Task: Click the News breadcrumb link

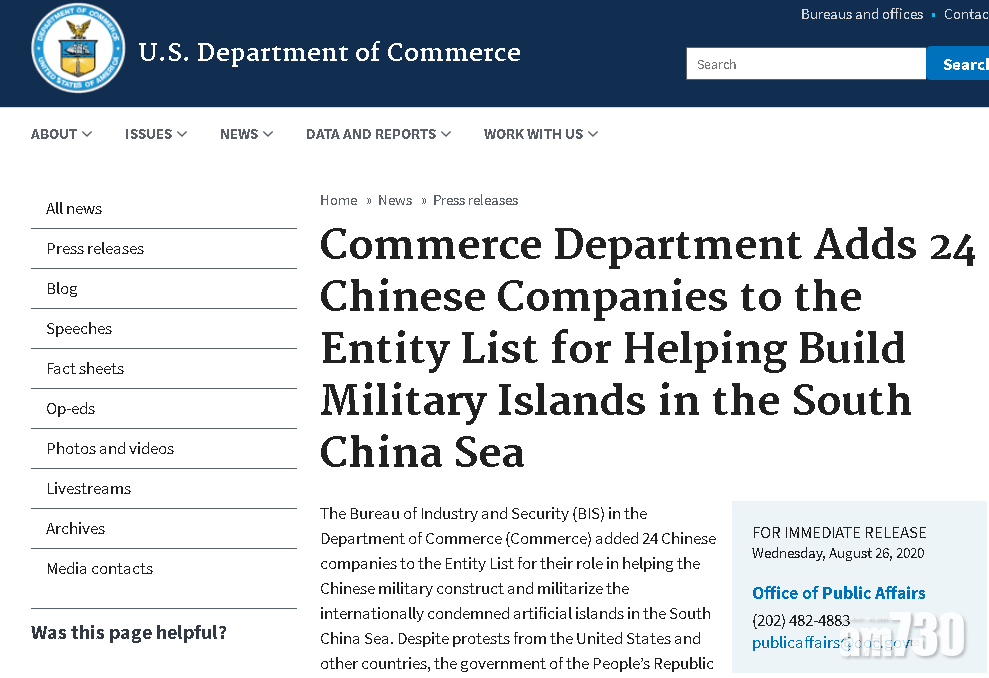Action: (395, 200)
